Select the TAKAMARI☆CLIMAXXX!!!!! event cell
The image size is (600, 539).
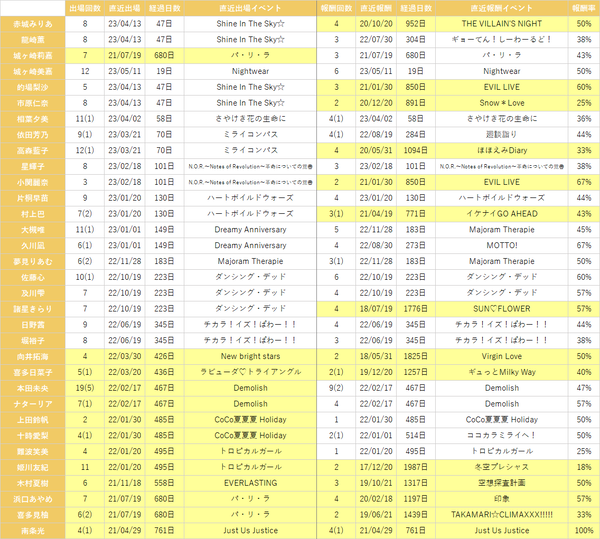coord(502,515)
